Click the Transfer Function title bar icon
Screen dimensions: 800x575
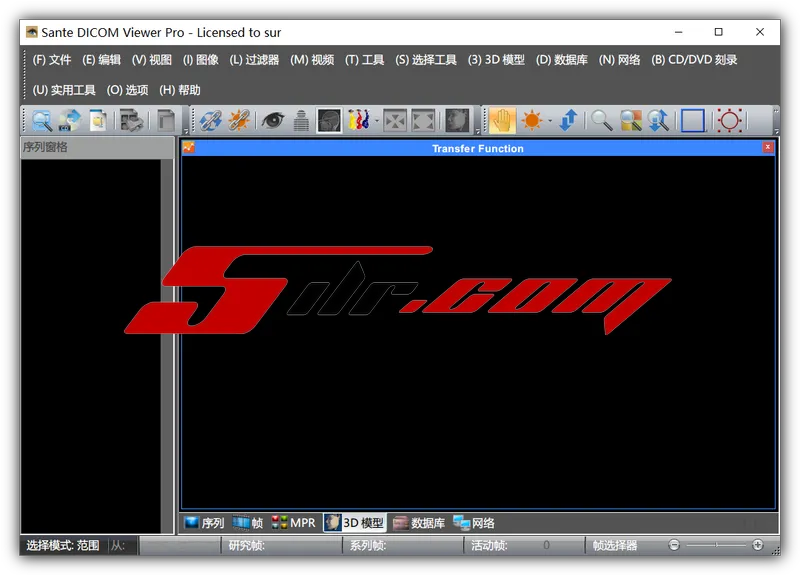189,147
